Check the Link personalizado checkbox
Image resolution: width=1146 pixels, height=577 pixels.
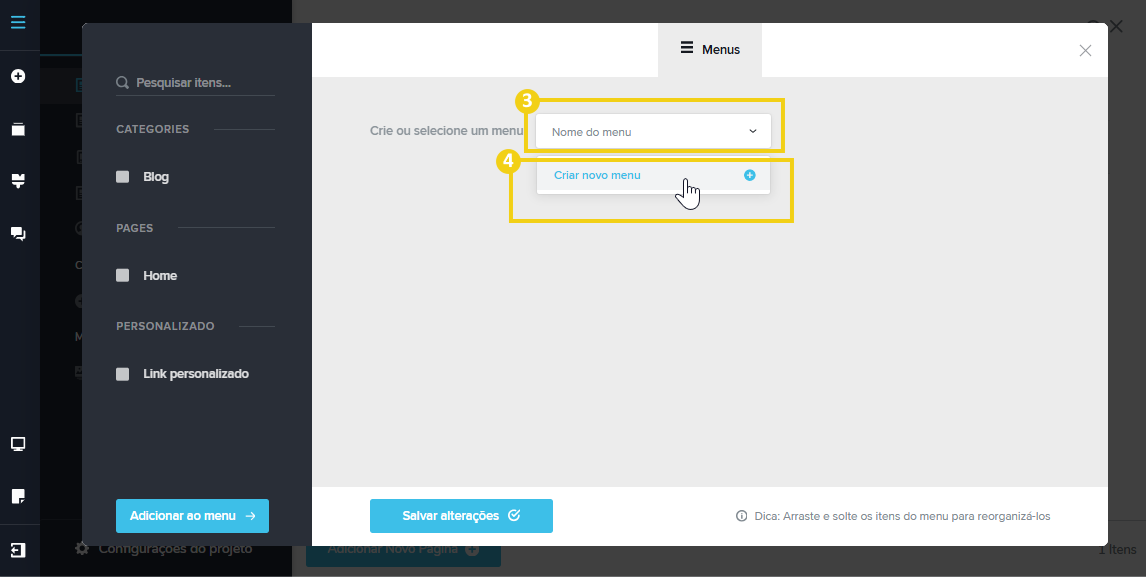(x=123, y=374)
